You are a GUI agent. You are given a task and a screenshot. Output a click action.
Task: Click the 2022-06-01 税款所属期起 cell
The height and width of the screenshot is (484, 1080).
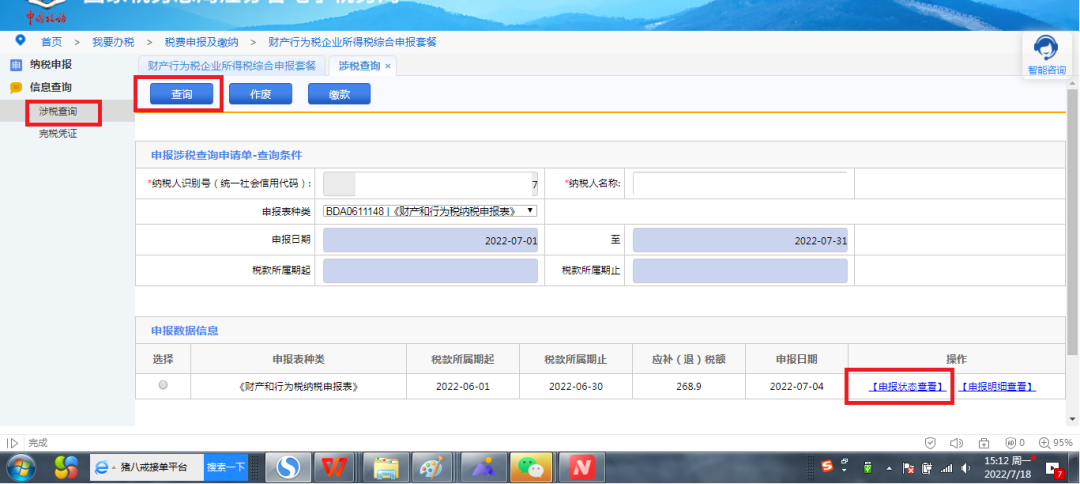tap(463, 386)
